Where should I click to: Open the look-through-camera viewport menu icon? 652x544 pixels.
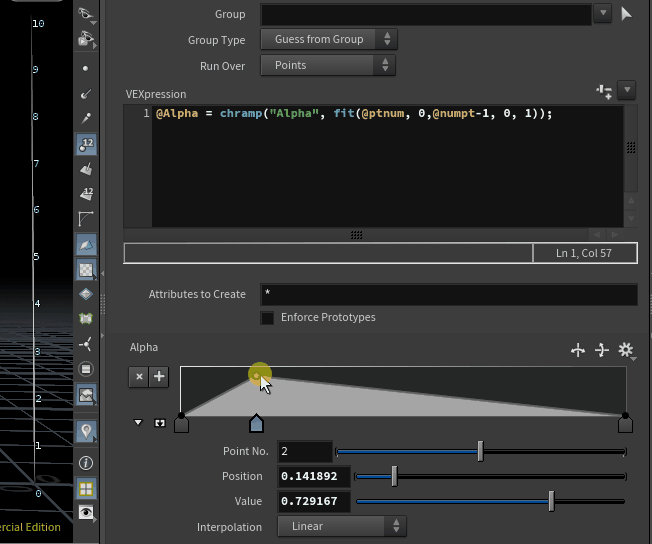tap(86, 14)
